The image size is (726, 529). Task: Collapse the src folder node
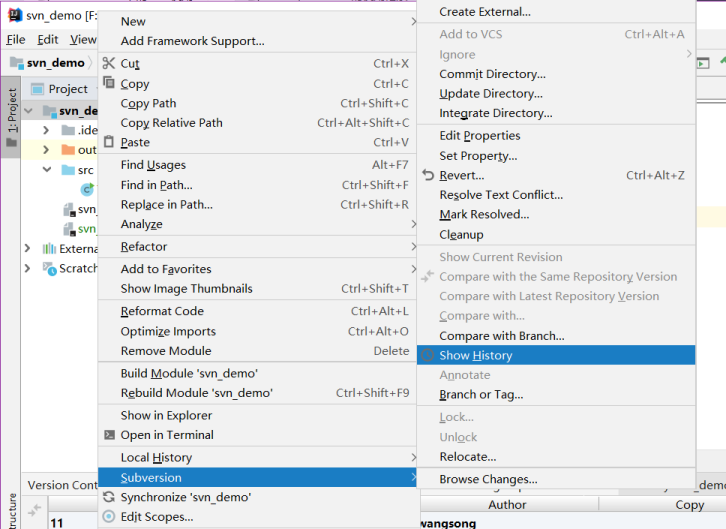(x=46, y=170)
